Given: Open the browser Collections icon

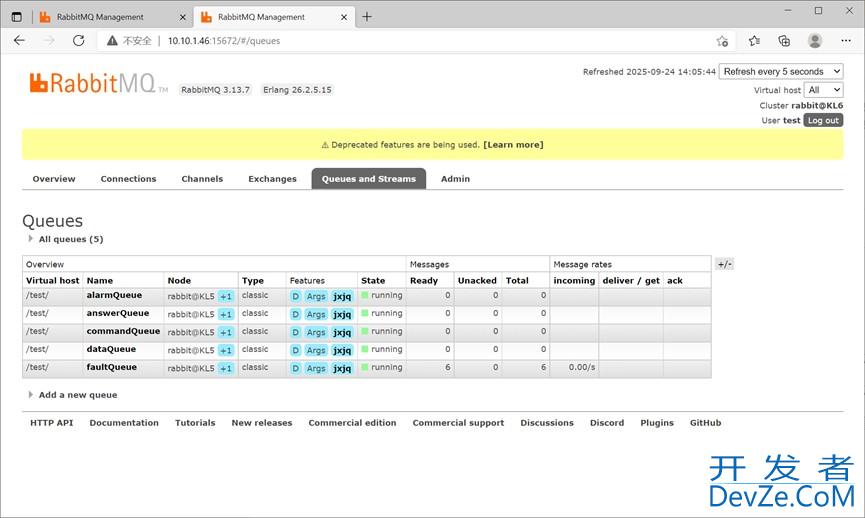Looking at the screenshot, I should pos(784,41).
